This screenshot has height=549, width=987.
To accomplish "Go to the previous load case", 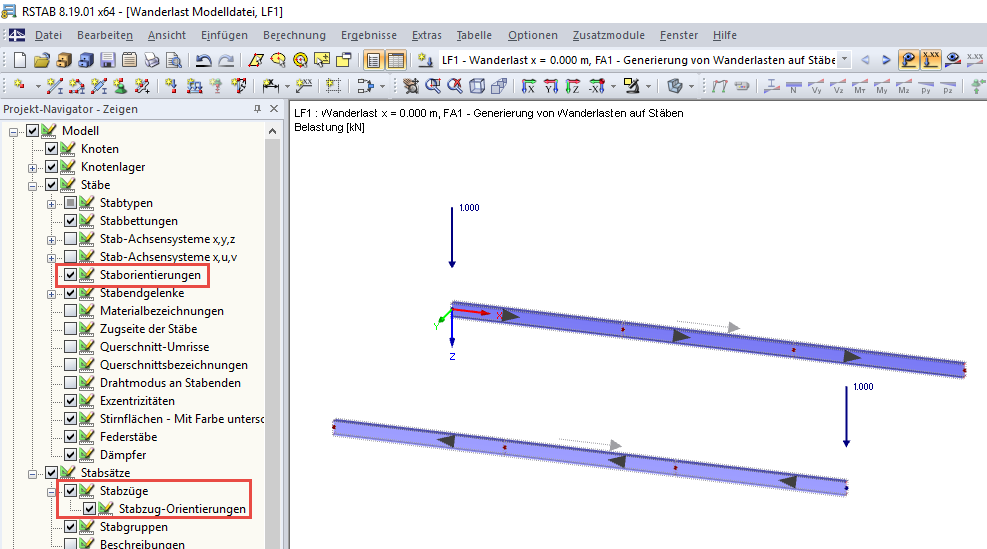I will [866, 60].
